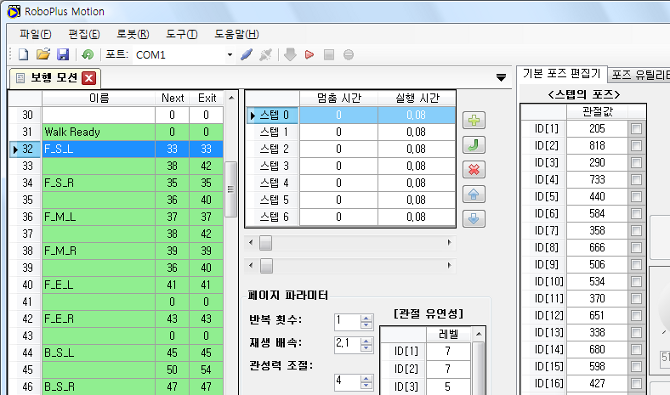Click the step list horizontal scrollbar thumb
Viewport: 670px width, 395px height.
(x=265, y=243)
